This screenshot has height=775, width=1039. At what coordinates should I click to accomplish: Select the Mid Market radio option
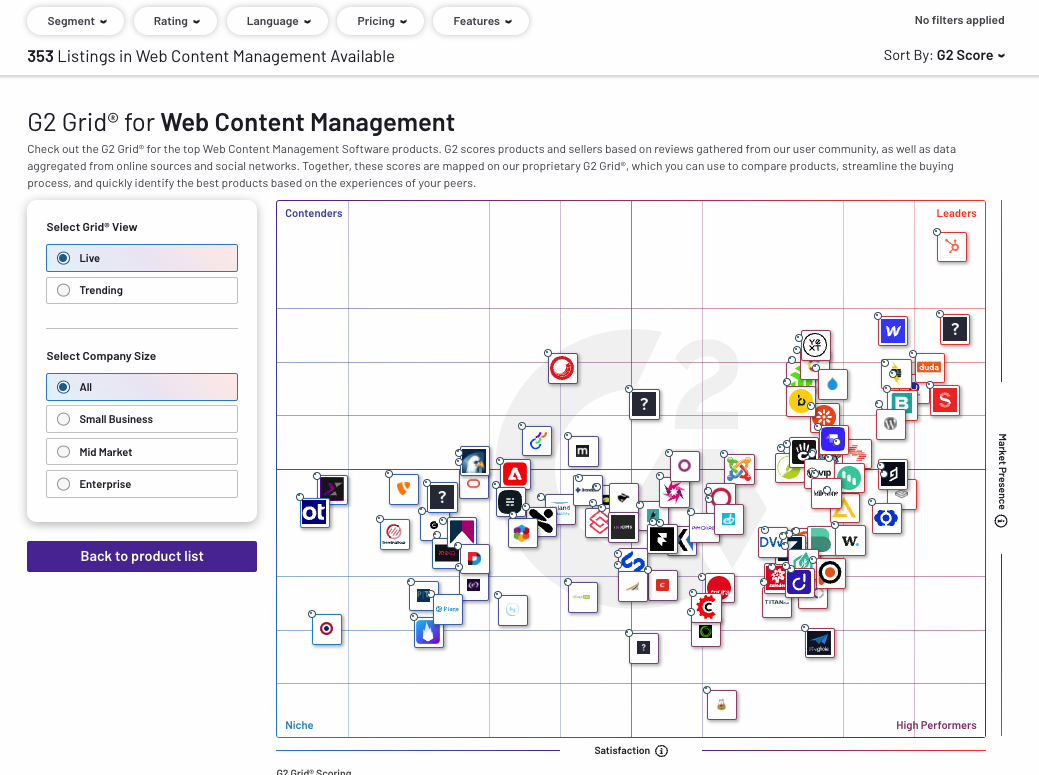click(x=142, y=452)
